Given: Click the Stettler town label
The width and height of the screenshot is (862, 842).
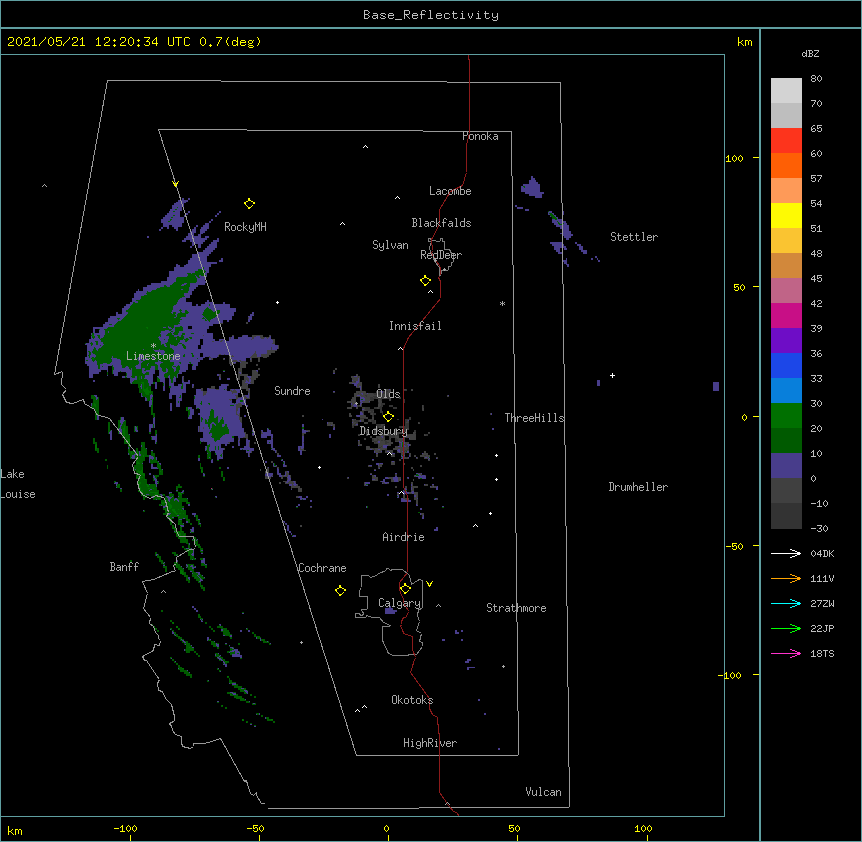Looking at the screenshot, I should (x=634, y=237).
